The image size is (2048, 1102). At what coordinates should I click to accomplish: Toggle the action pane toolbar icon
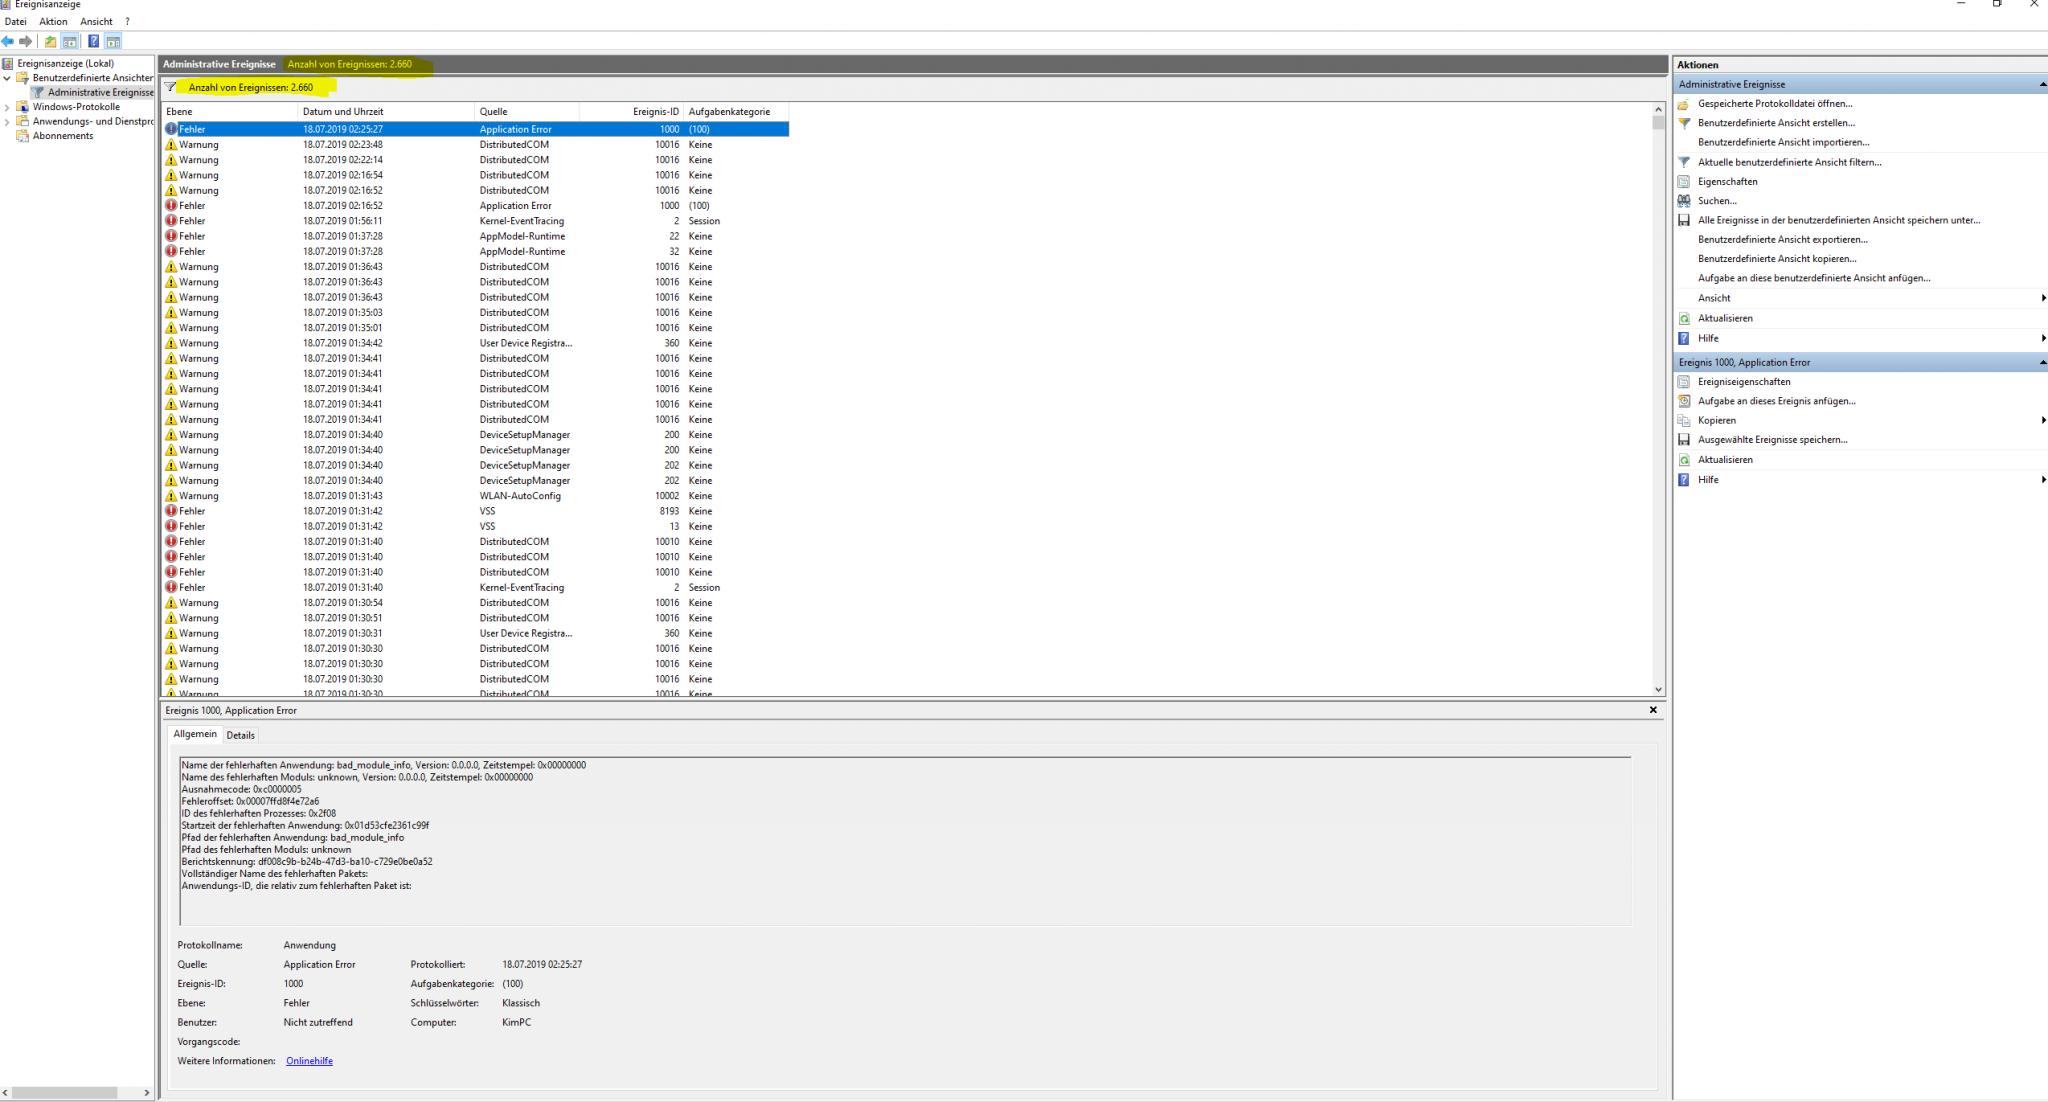click(113, 41)
